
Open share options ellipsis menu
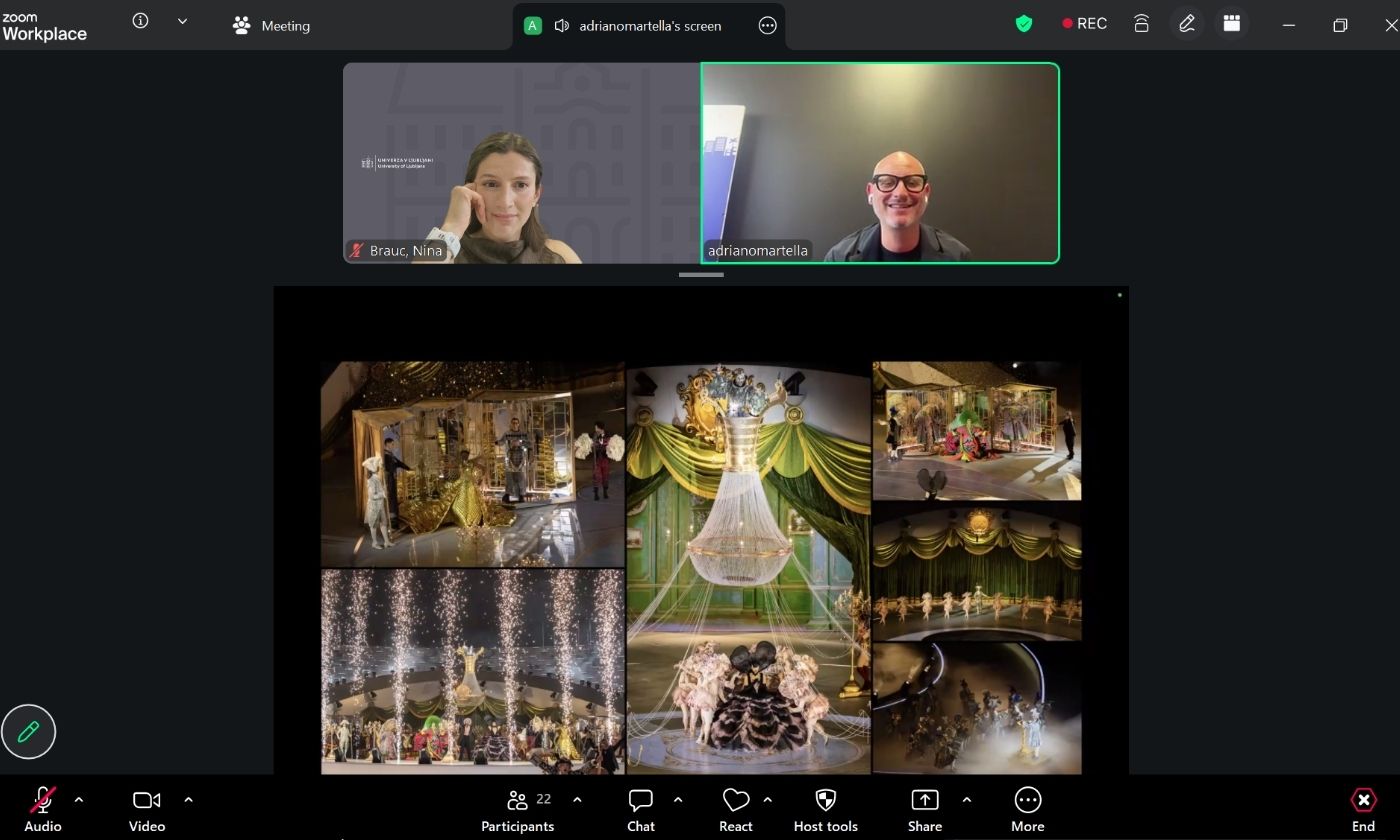click(768, 26)
